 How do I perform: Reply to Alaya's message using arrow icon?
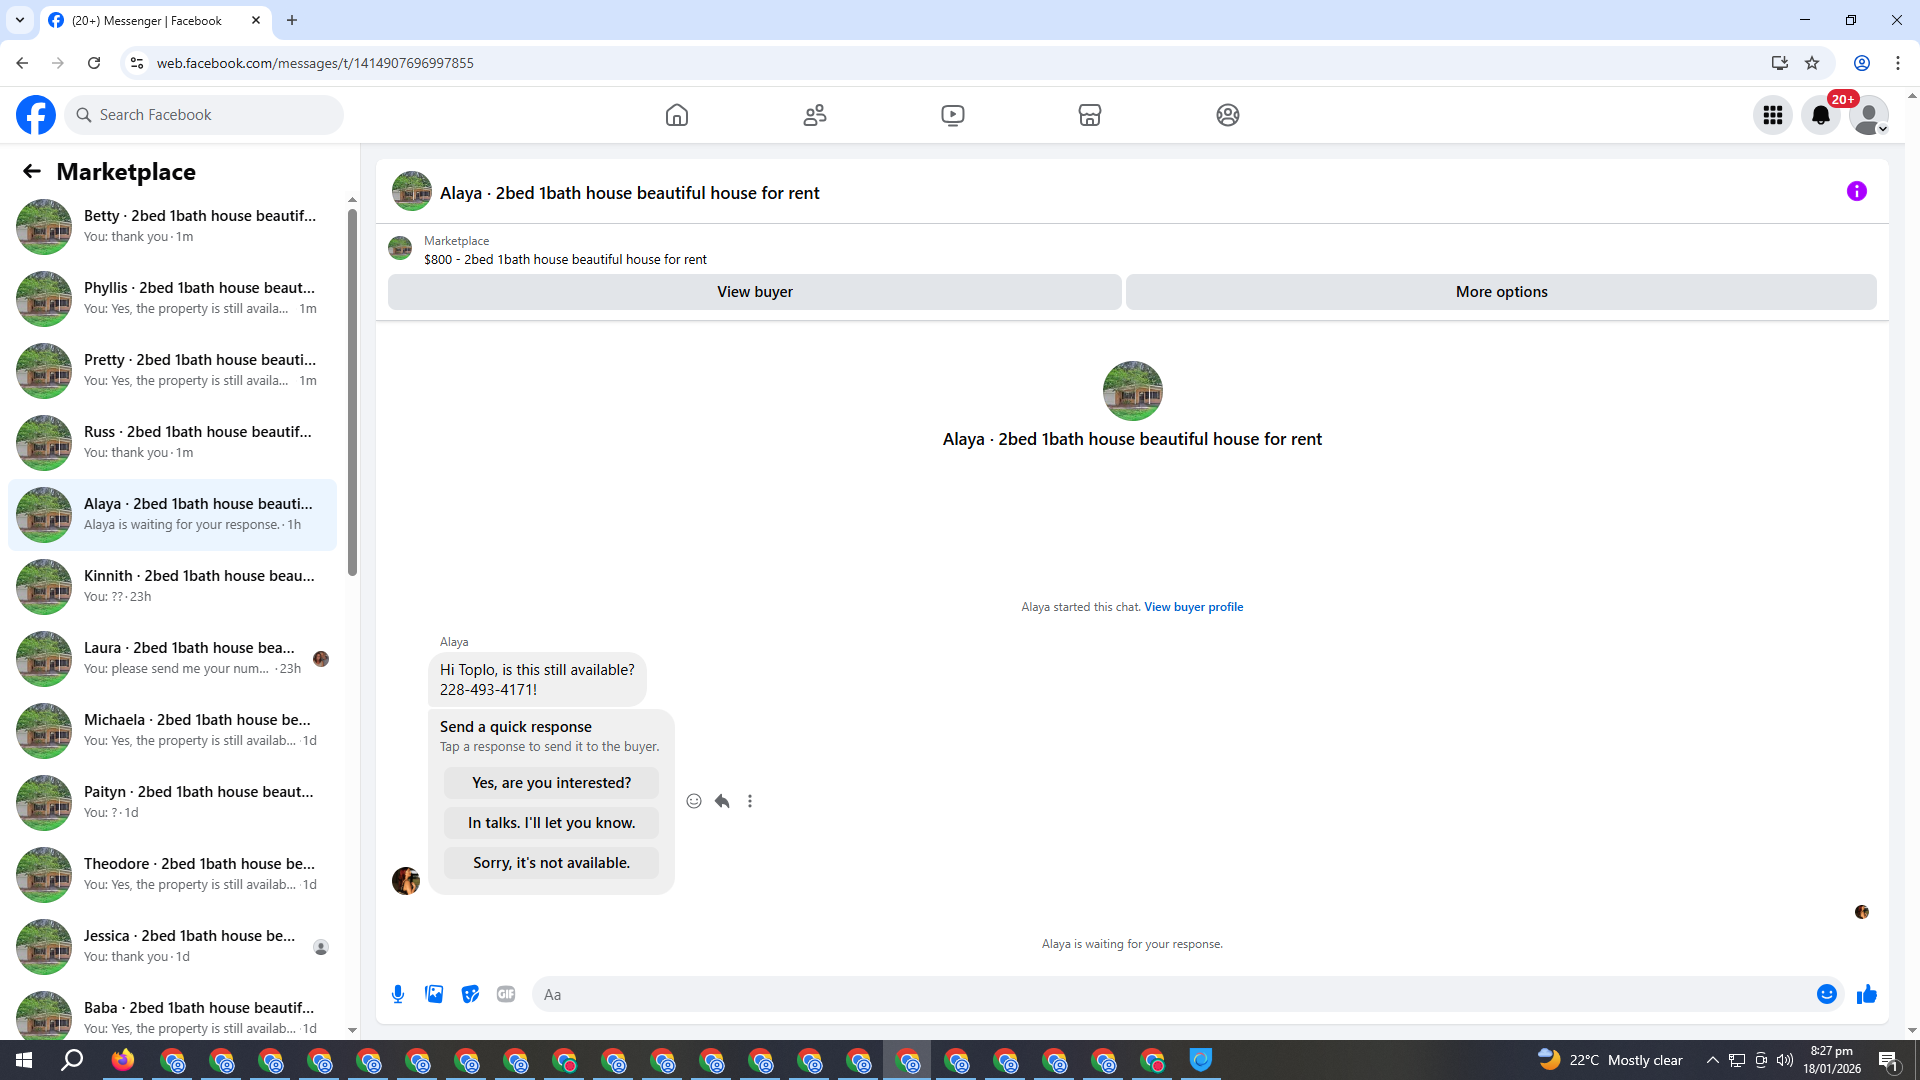click(x=722, y=801)
